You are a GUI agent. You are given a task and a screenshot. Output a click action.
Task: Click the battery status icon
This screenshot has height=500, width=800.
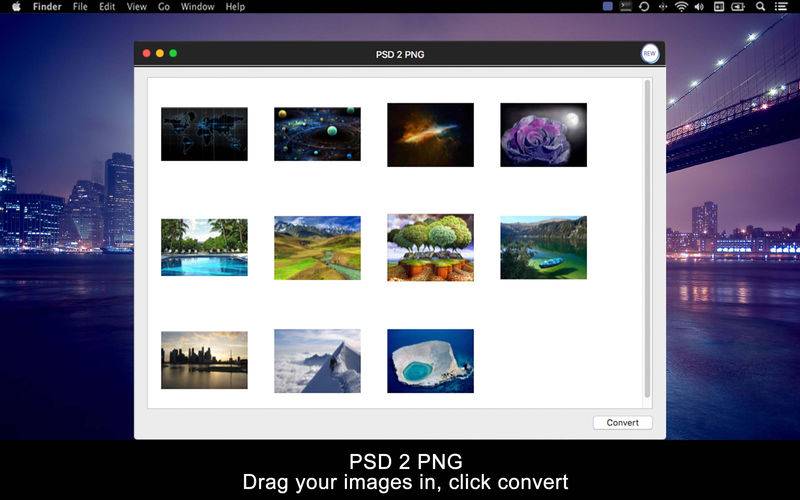click(x=738, y=7)
